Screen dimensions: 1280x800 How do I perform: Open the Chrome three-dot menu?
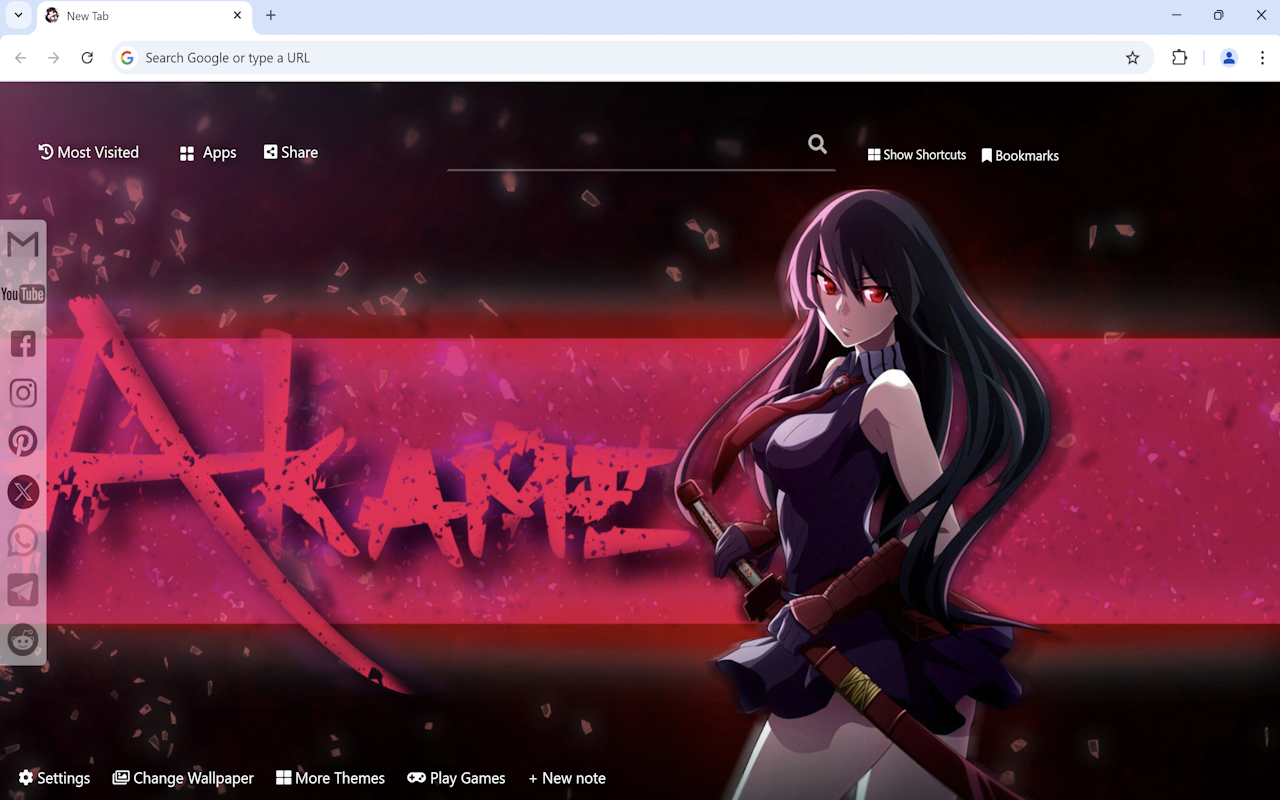(1262, 57)
